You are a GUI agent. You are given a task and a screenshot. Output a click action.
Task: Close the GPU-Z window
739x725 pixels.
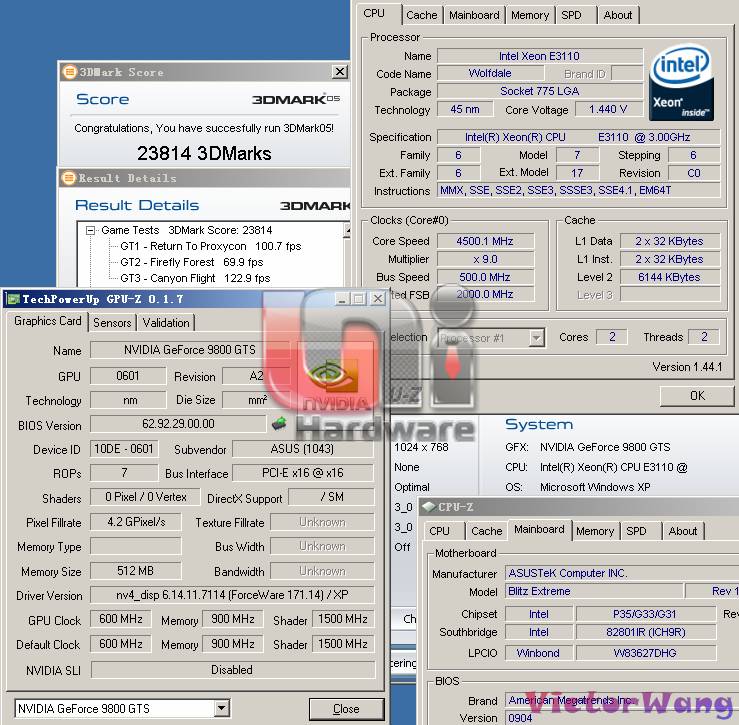[378, 298]
